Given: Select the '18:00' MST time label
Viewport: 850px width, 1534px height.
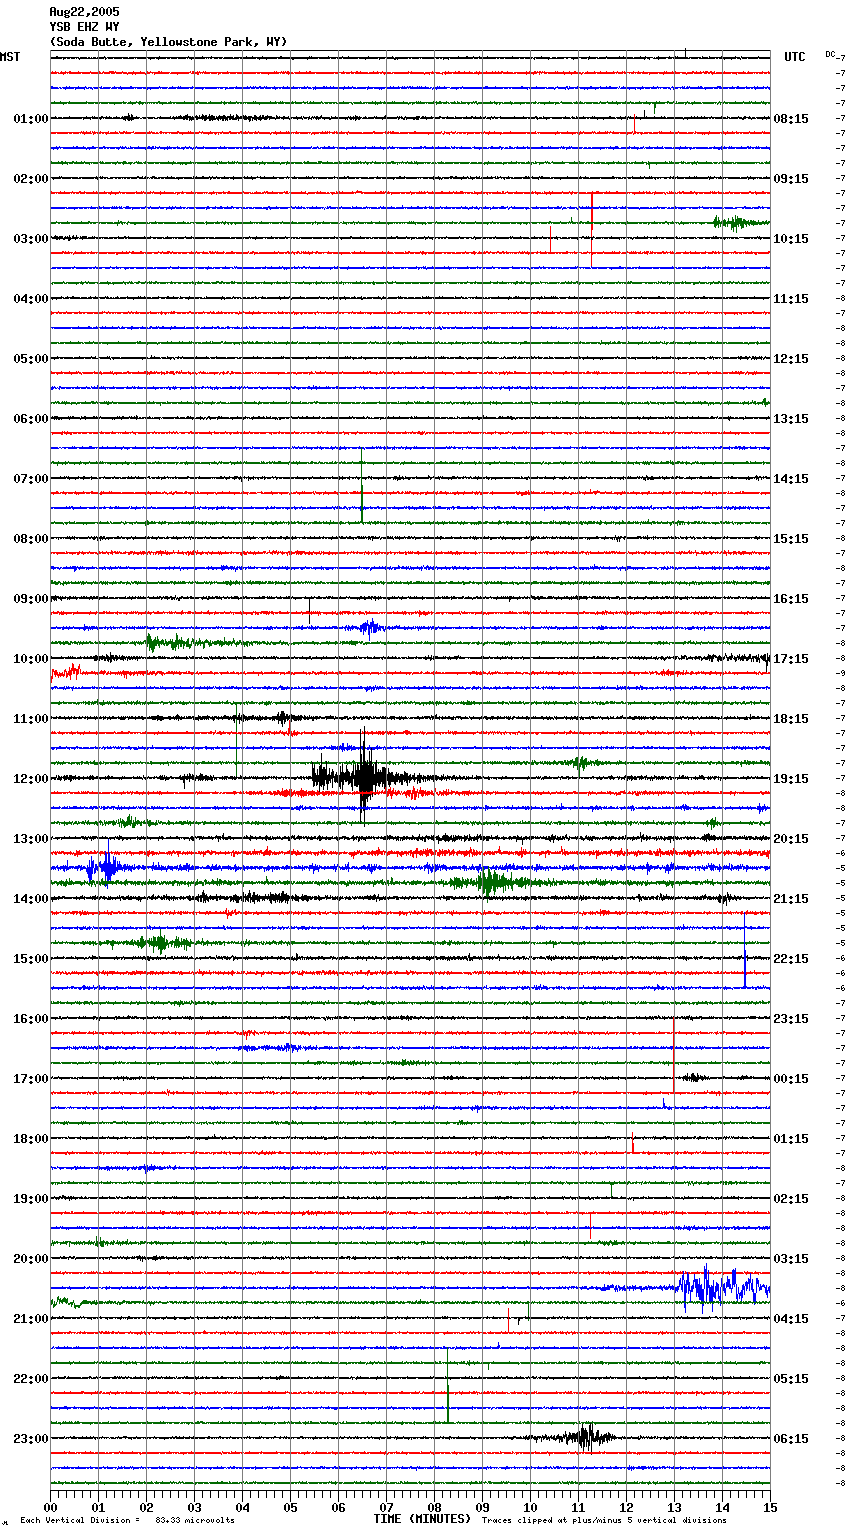Looking at the screenshot, I should point(31,1139).
